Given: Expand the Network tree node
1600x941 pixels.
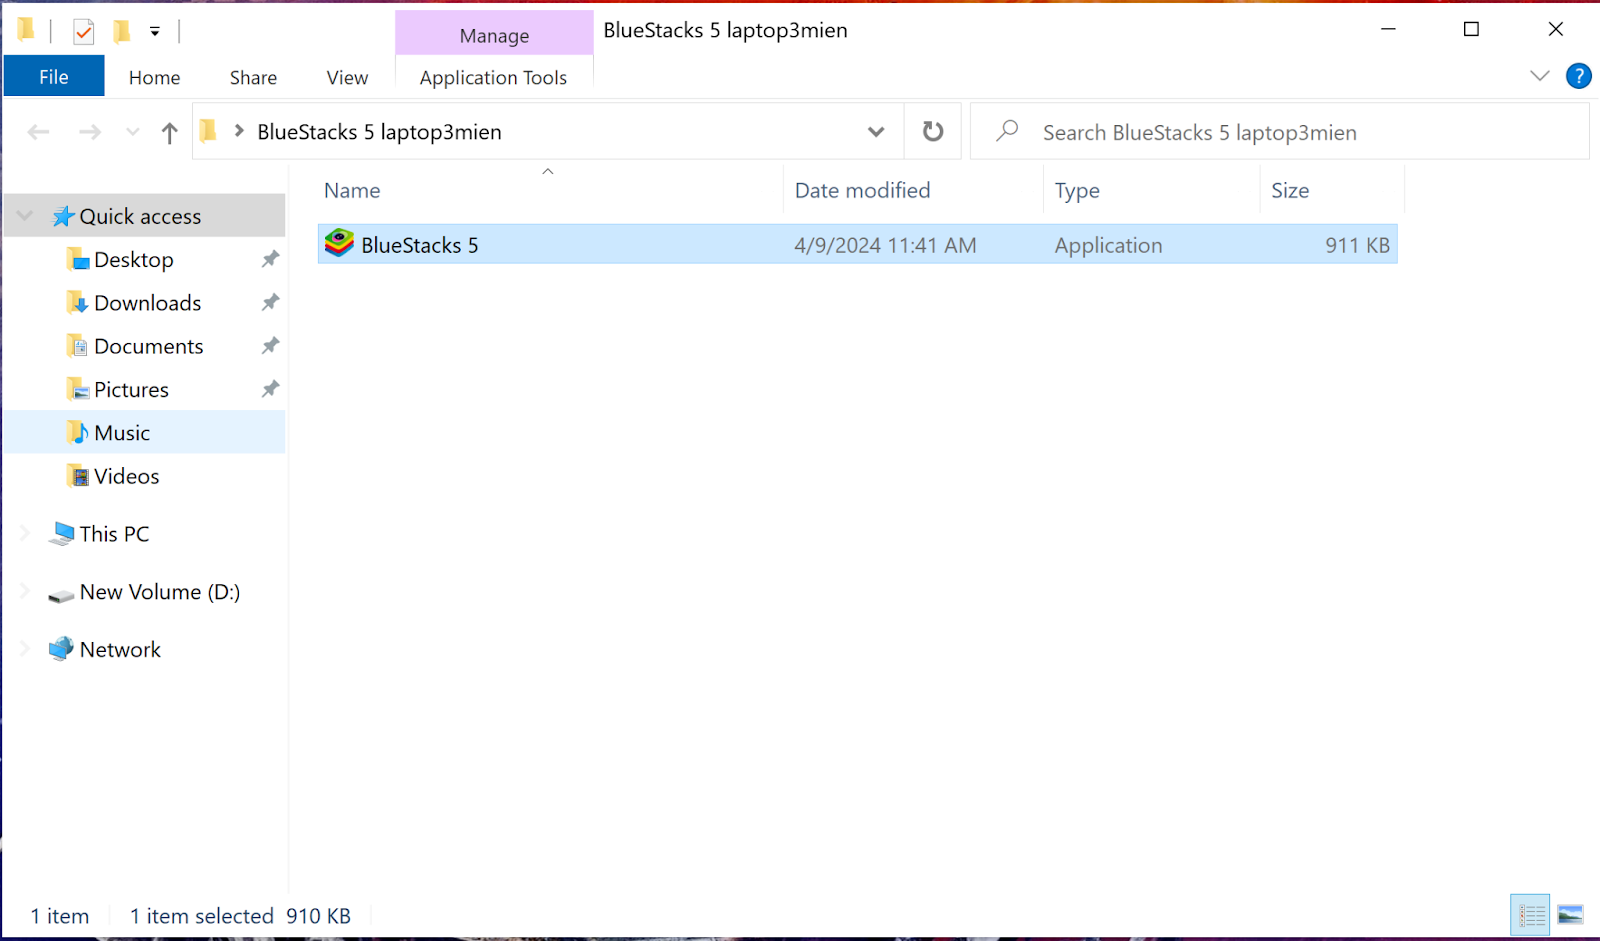Looking at the screenshot, I should (25, 649).
